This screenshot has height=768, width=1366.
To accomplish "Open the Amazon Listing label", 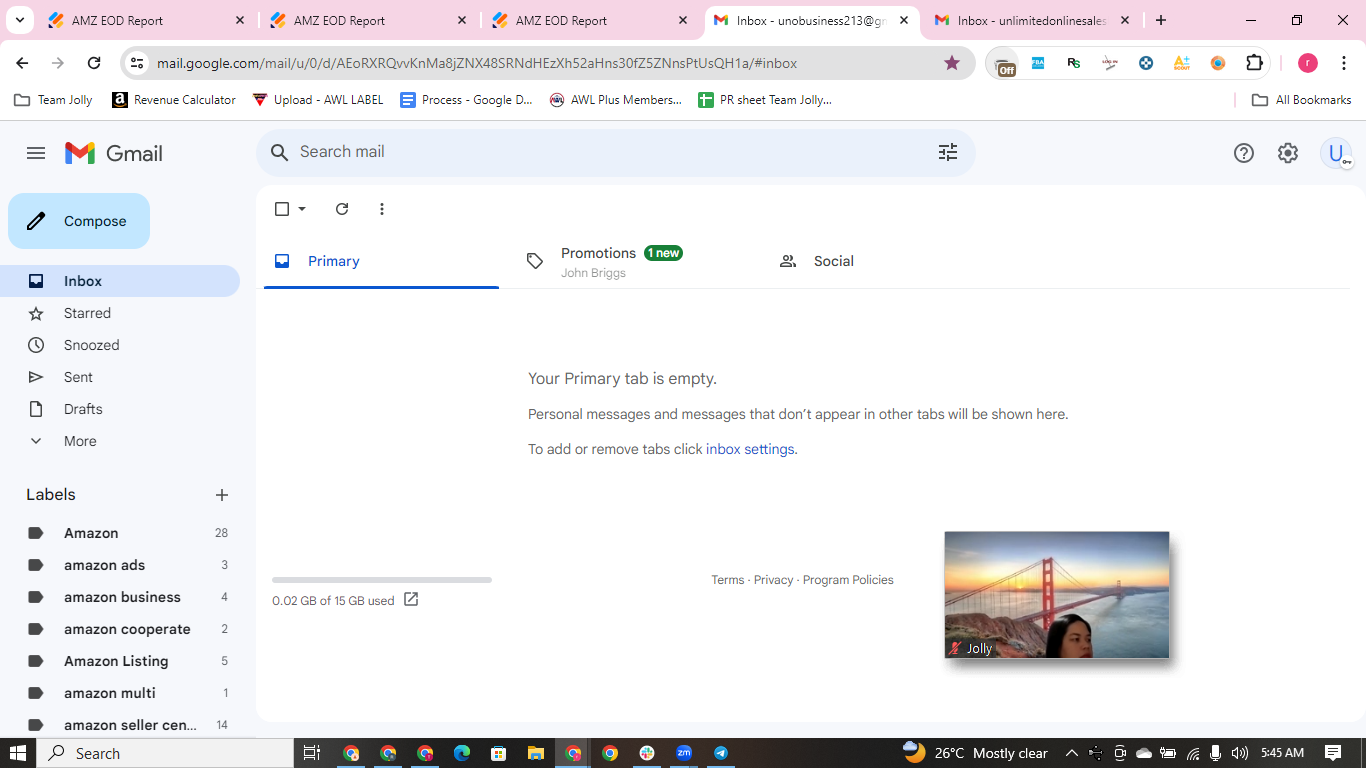I will pyautogui.click(x=120, y=661).
